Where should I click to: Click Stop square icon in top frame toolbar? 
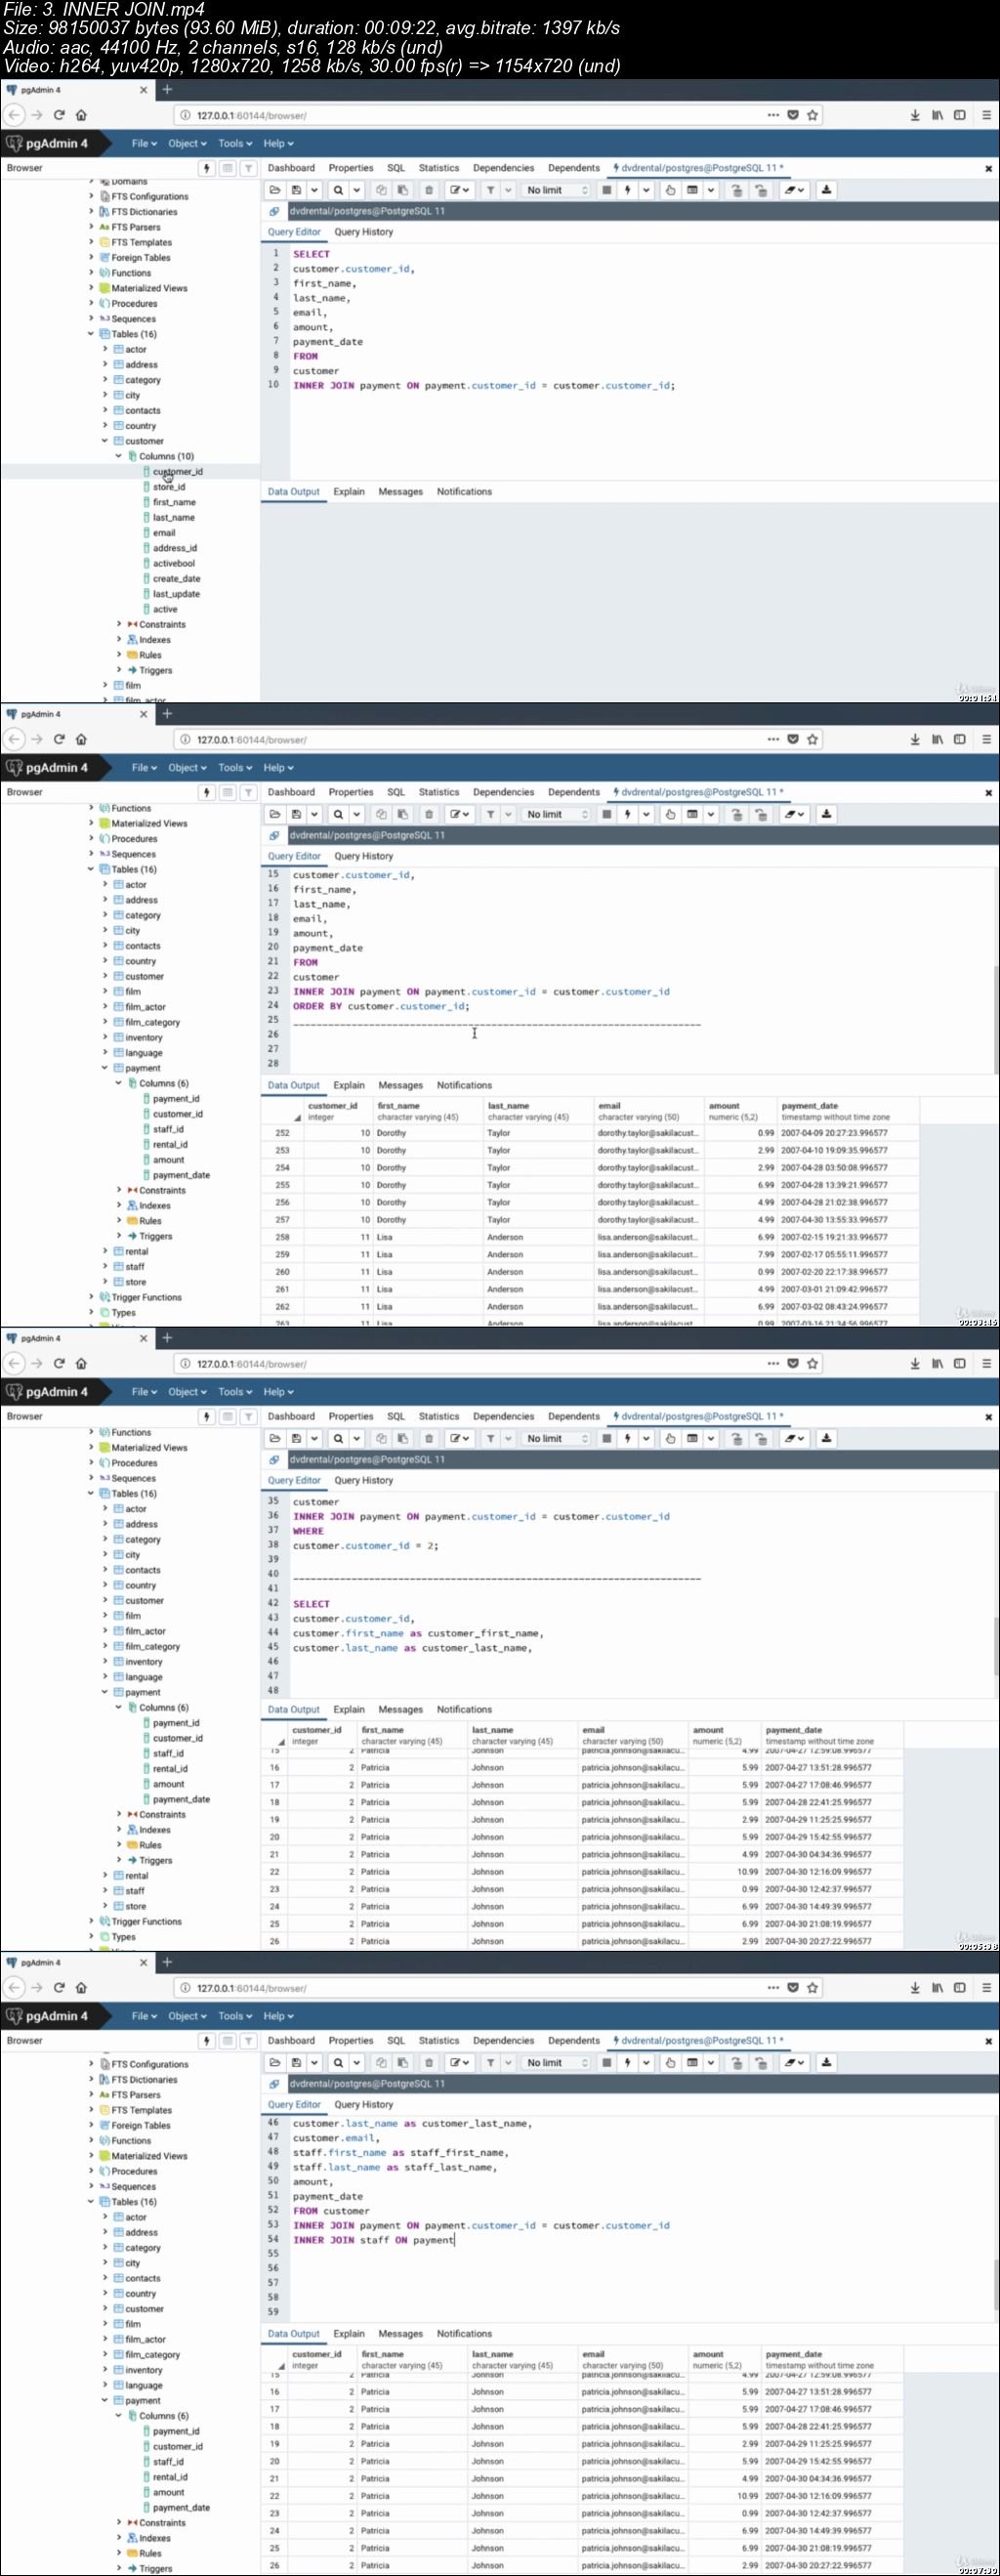[x=606, y=190]
